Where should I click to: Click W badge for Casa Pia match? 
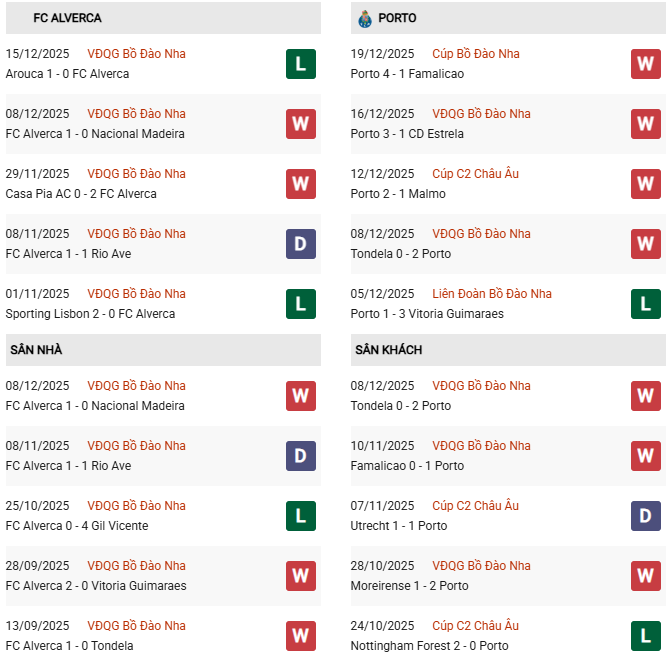point(300,184)
